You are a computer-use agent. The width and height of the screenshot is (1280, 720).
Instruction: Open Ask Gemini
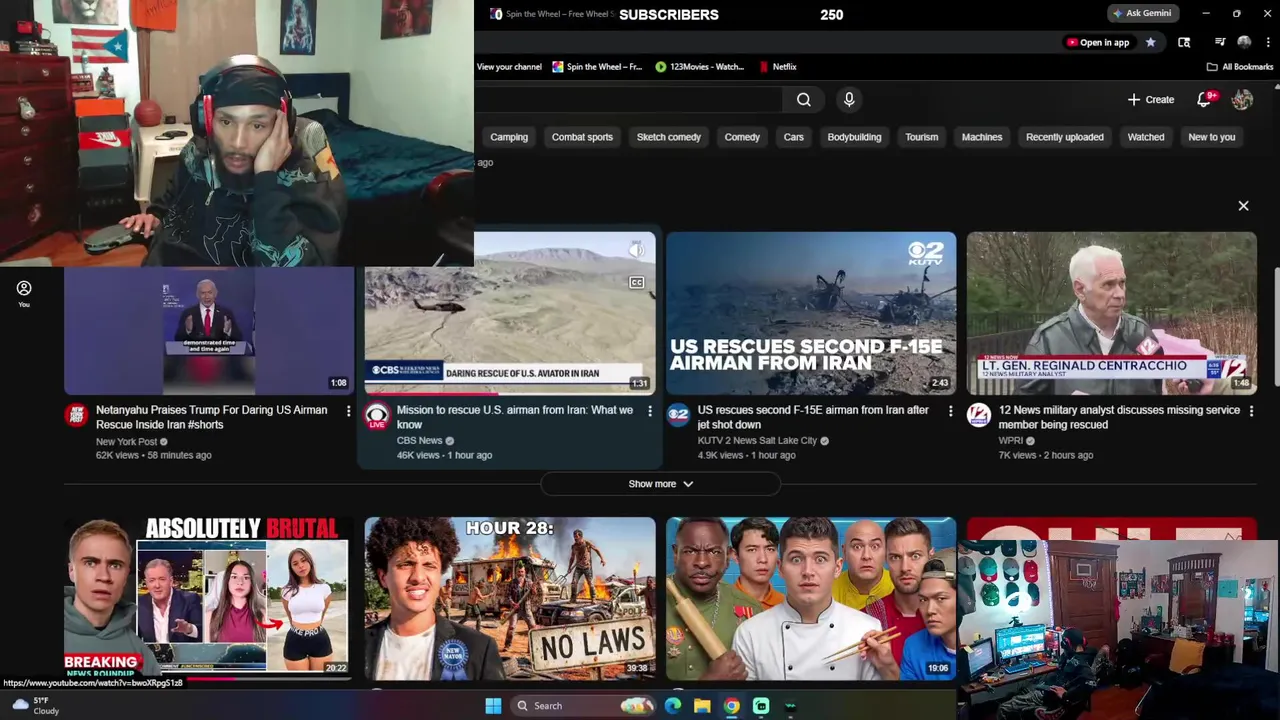pos(1142,13)
